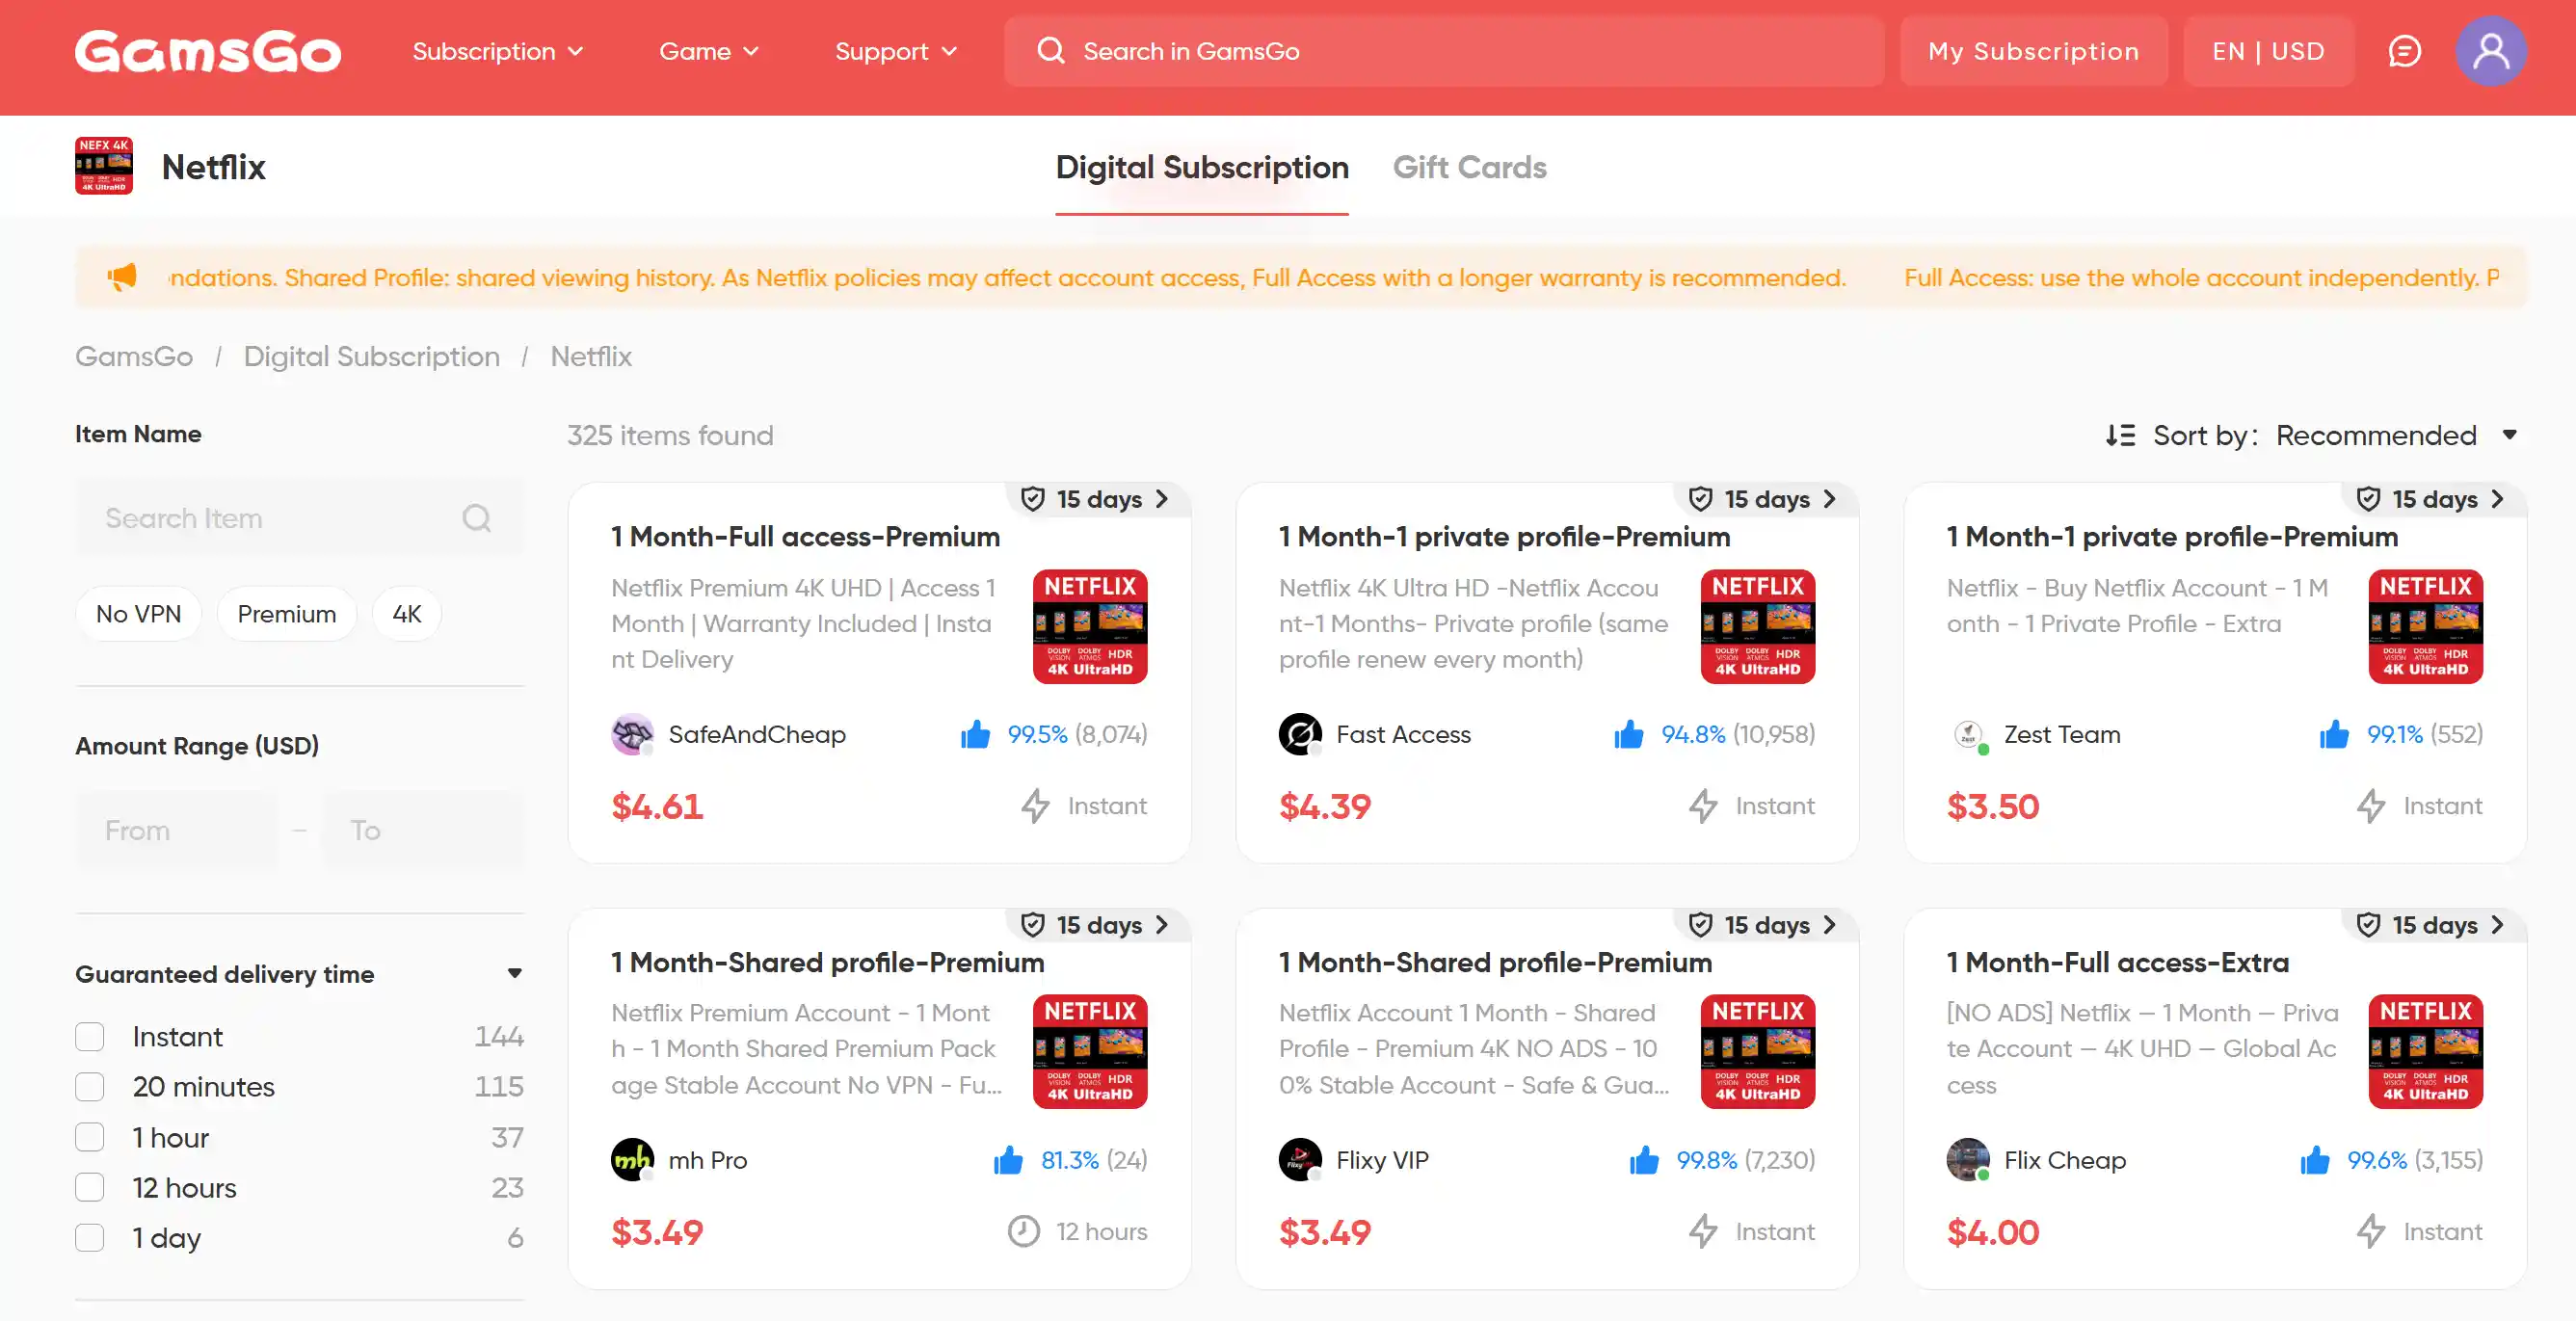This screenshot has height=1321, width=2576.
Task: Click the $3.50 price on Zest Team listing
Action: tap(1992, 806)
